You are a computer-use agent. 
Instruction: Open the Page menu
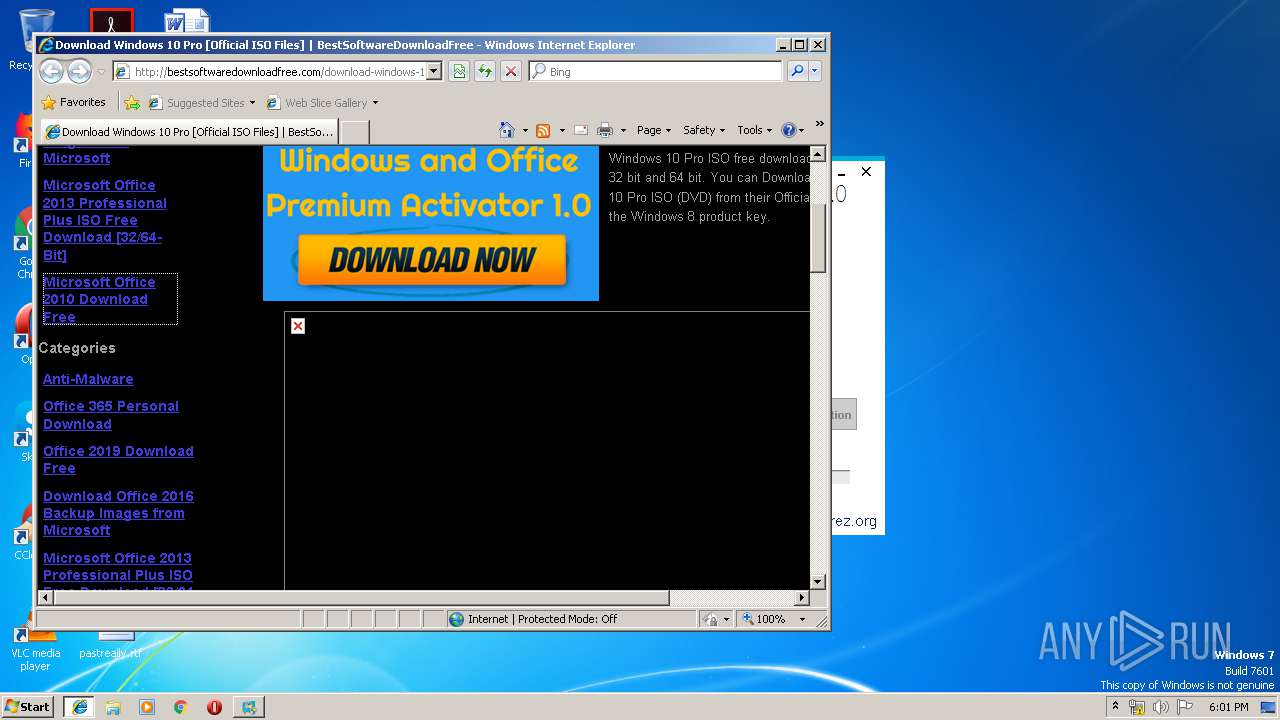click(654, 130)
